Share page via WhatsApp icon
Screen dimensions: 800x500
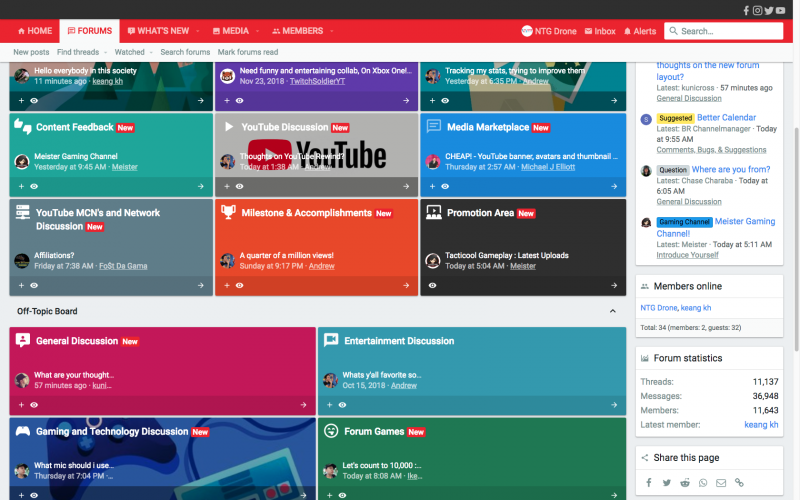[702, 483]
